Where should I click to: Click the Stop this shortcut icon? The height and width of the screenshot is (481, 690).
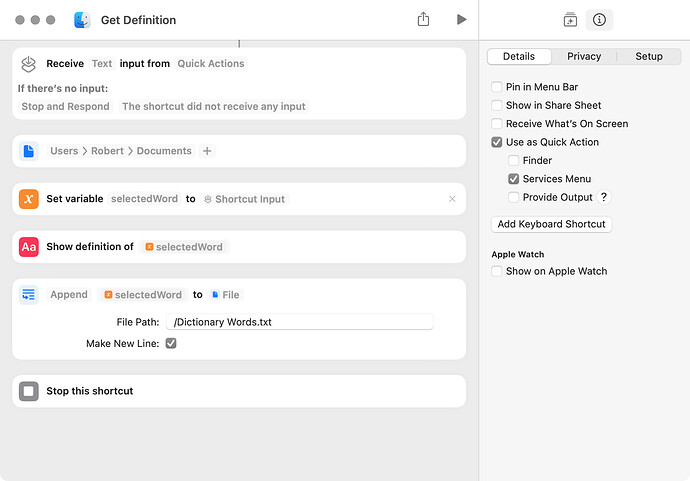(x=29, y=391)
